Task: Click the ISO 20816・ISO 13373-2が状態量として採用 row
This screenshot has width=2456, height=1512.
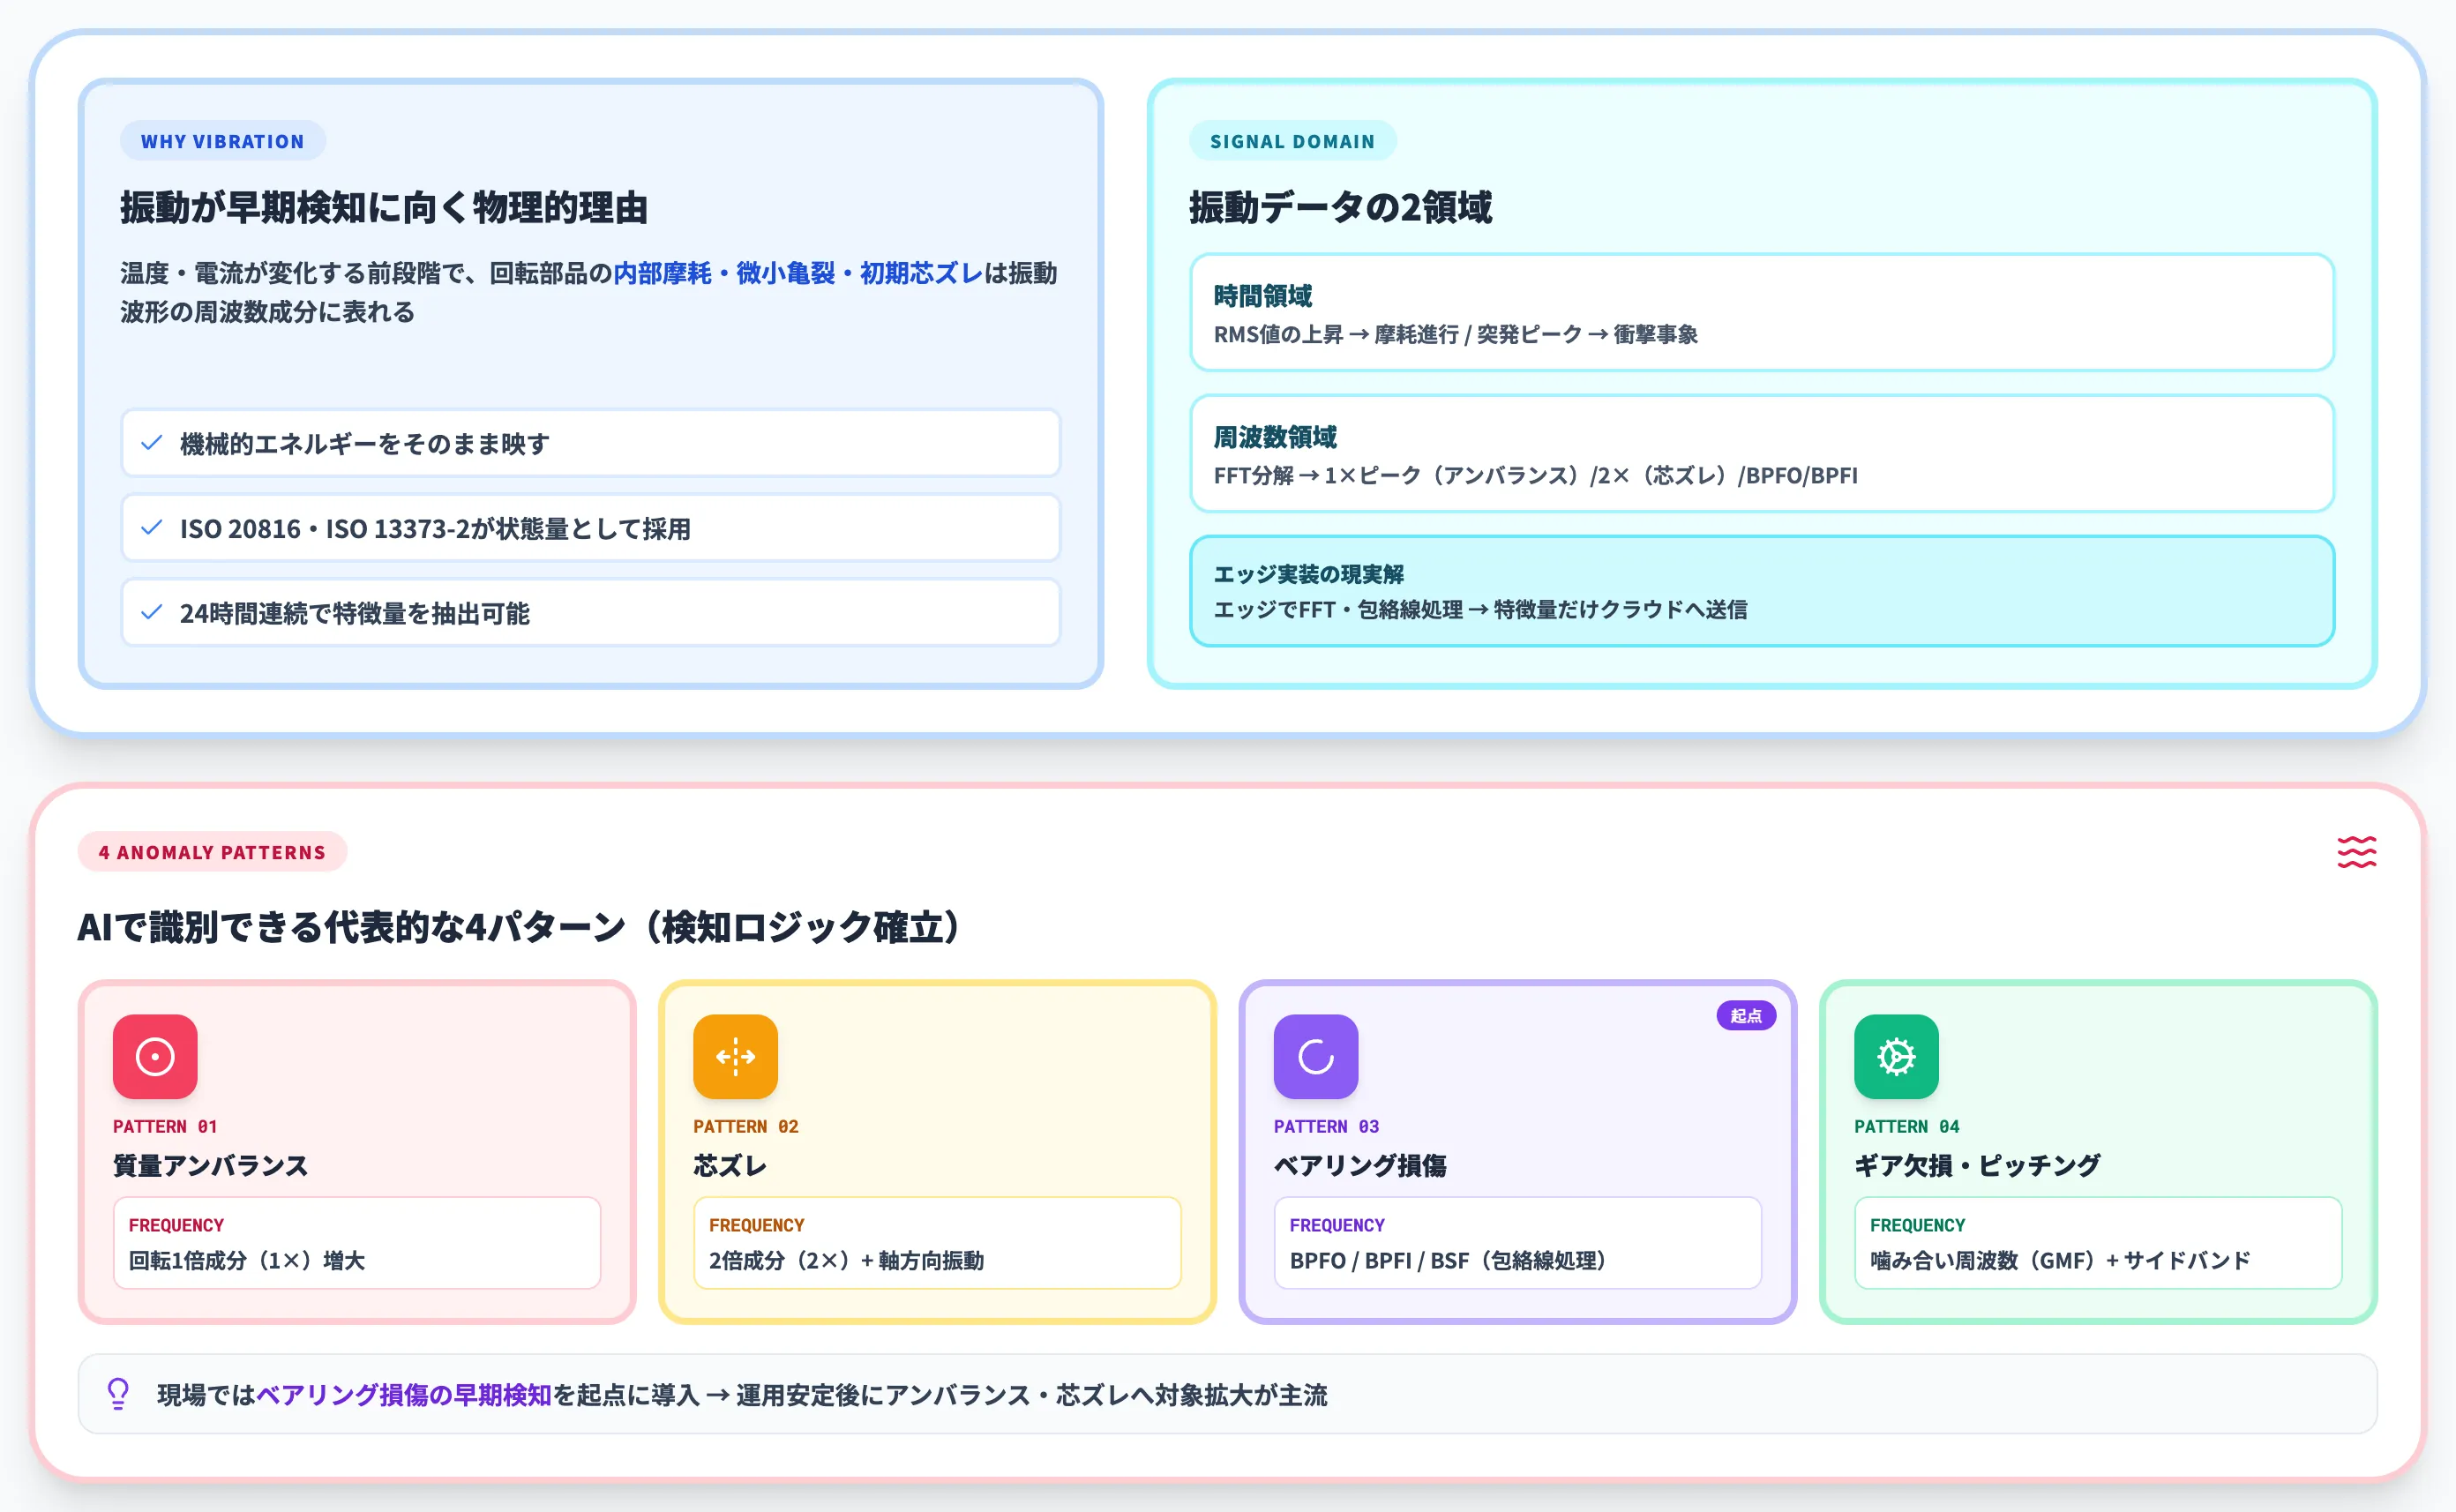Action: click(590, 528)
